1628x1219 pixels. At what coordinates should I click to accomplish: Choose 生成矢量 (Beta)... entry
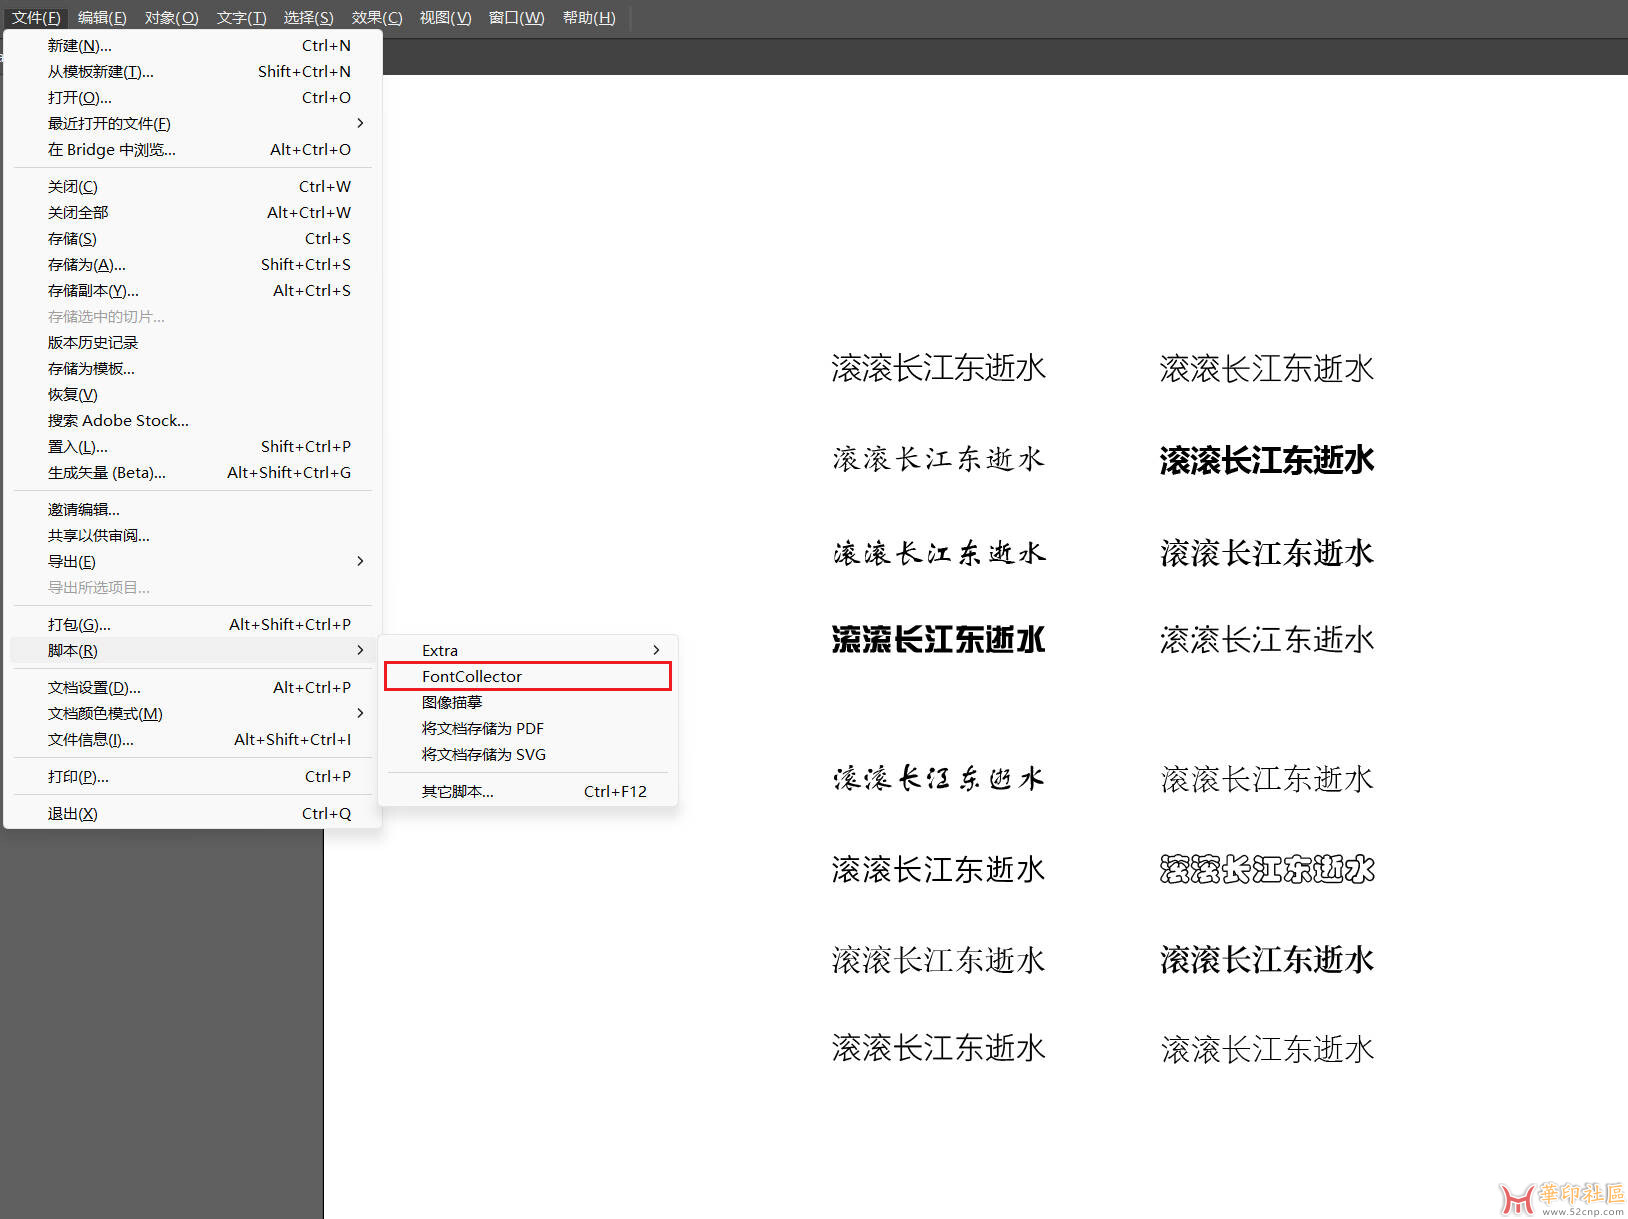[x=193, y=473]
